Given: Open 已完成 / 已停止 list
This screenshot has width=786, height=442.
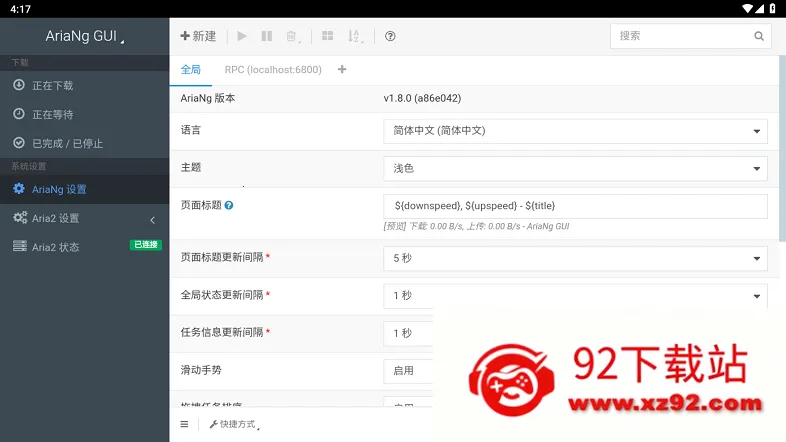Looking at the screenshot, I should [x=84, y=144].
